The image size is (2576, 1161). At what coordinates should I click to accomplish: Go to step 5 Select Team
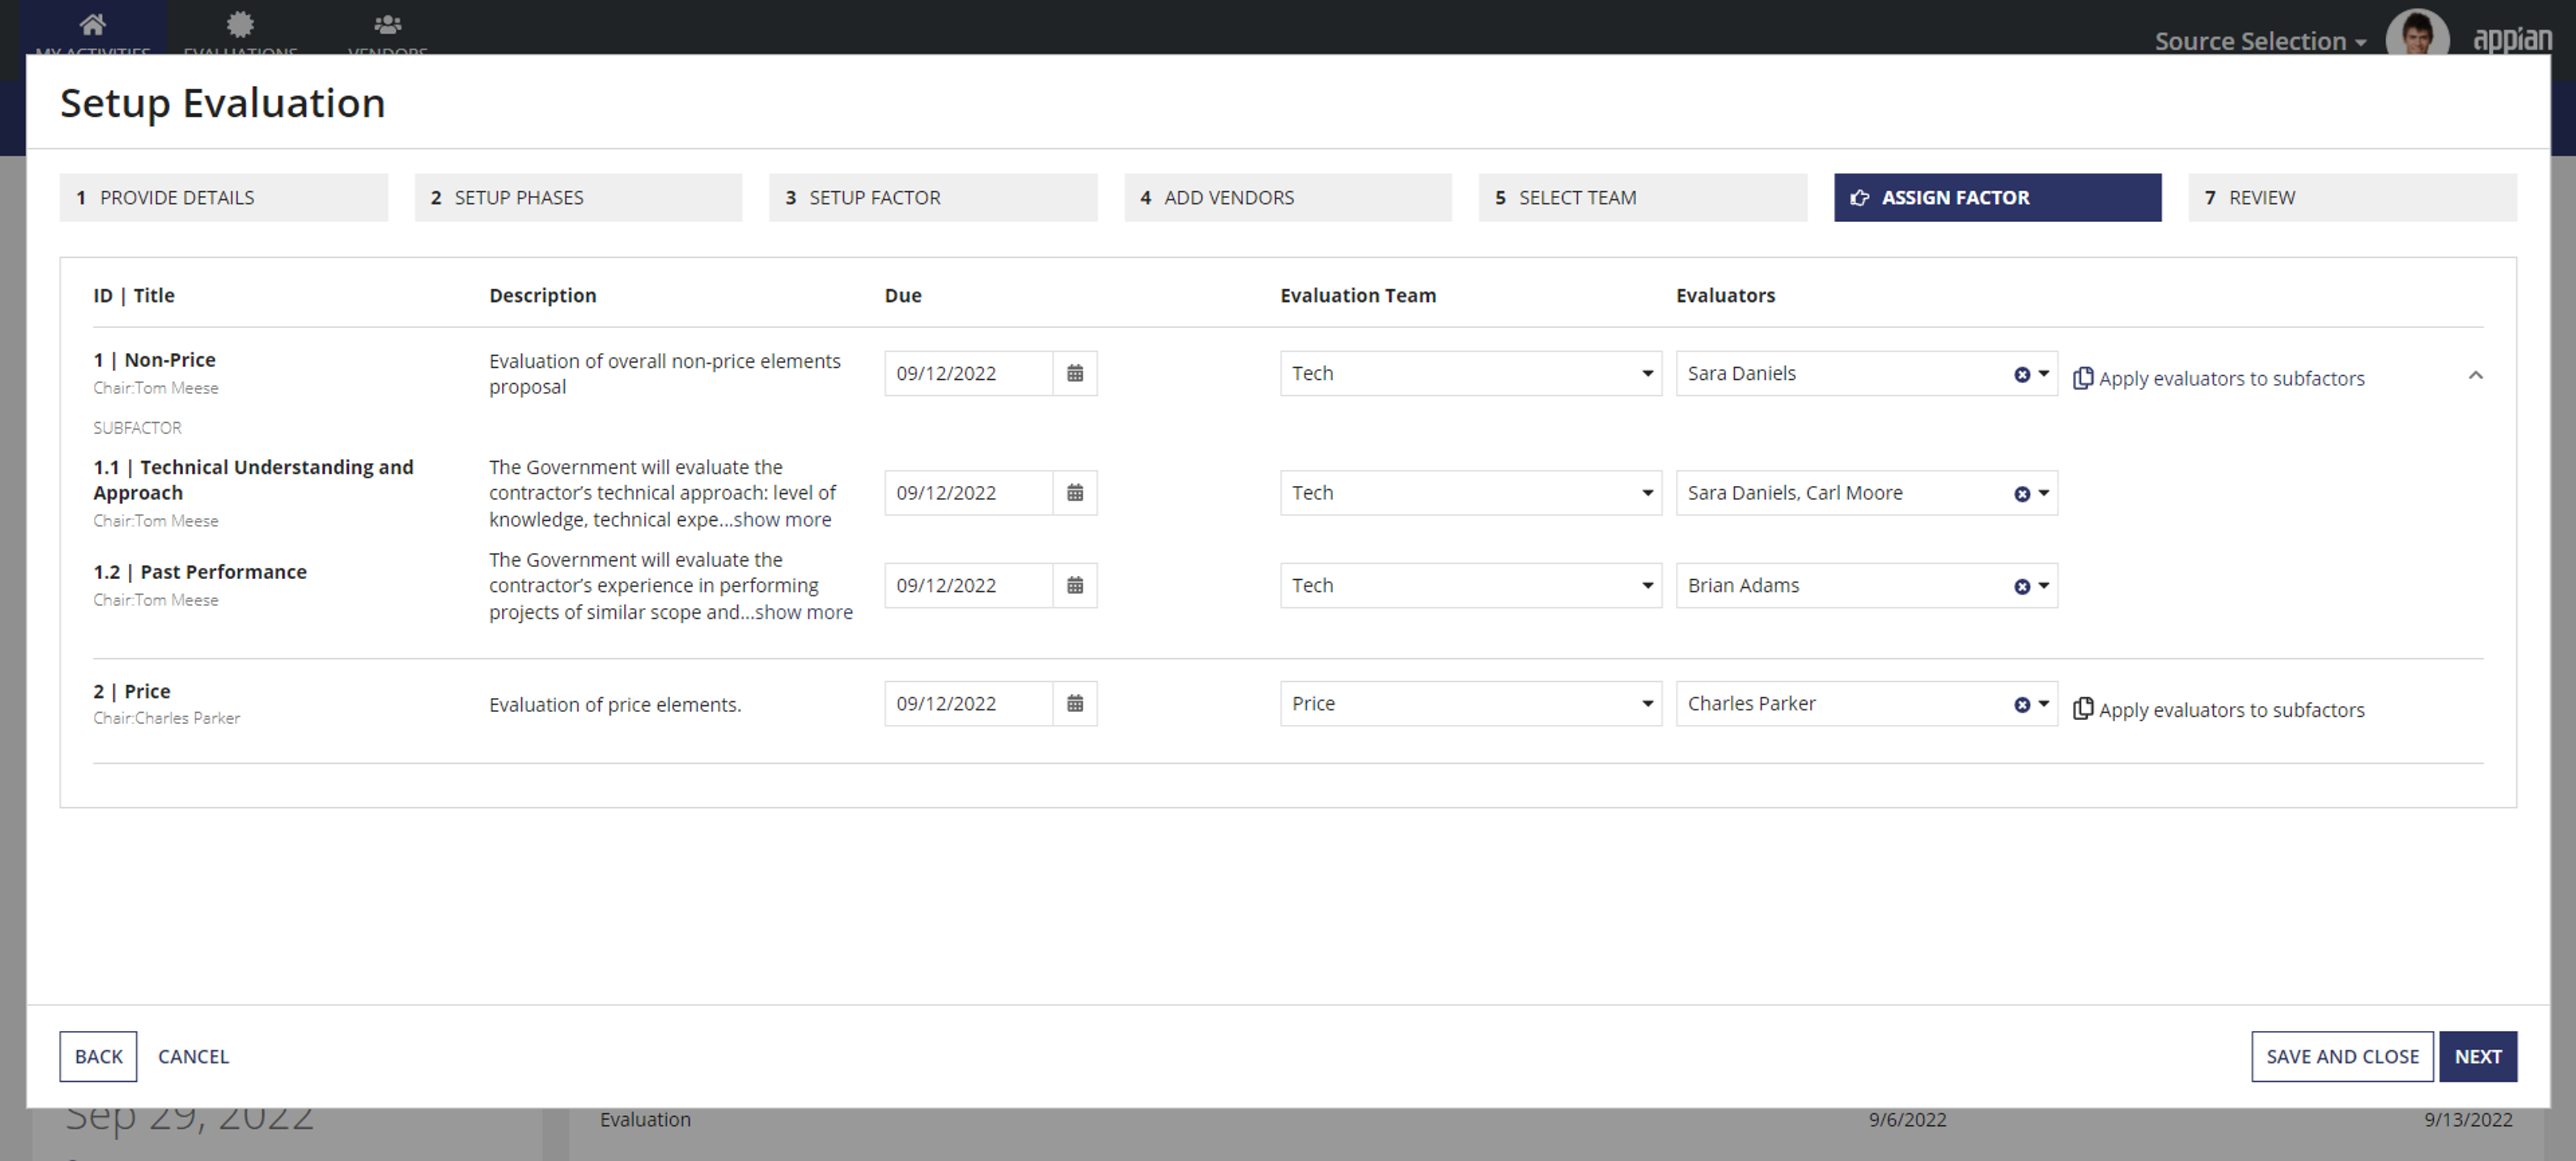(1643, 197)
